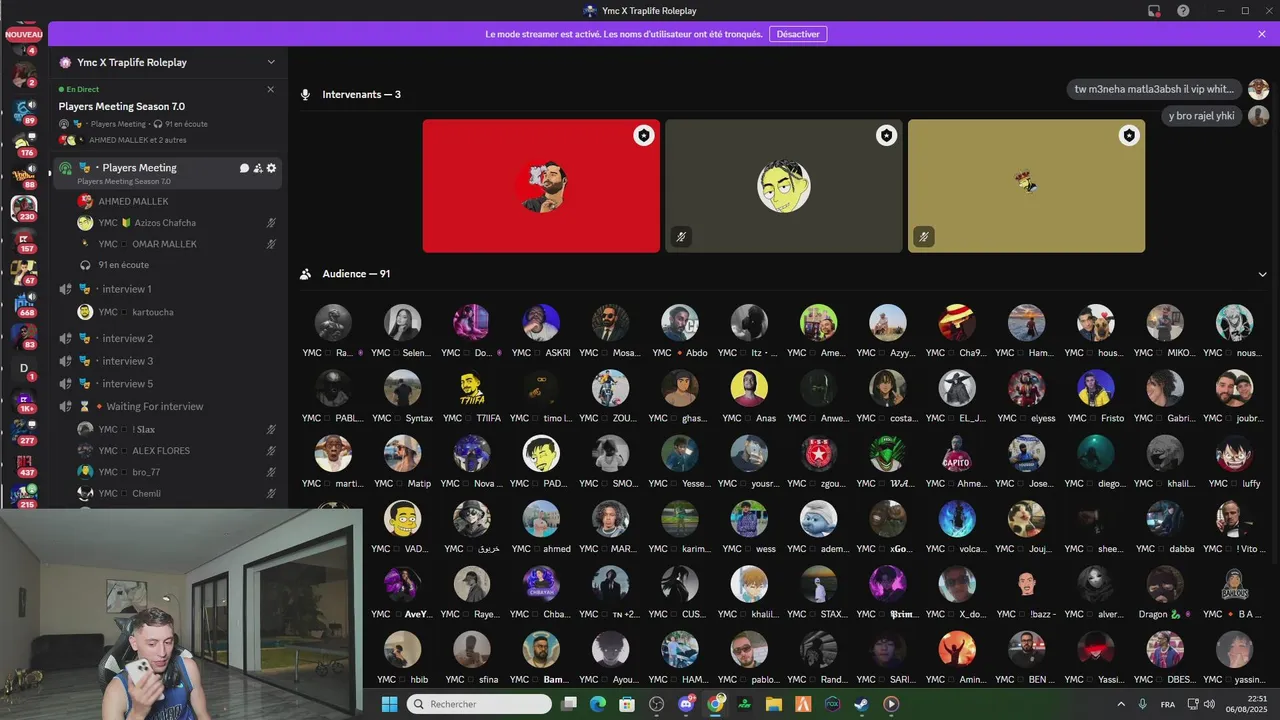1280x720 pixels.
Task: Open the 'tw m3neha matla3absh' chat message bubble
Action: (1154, 89)
